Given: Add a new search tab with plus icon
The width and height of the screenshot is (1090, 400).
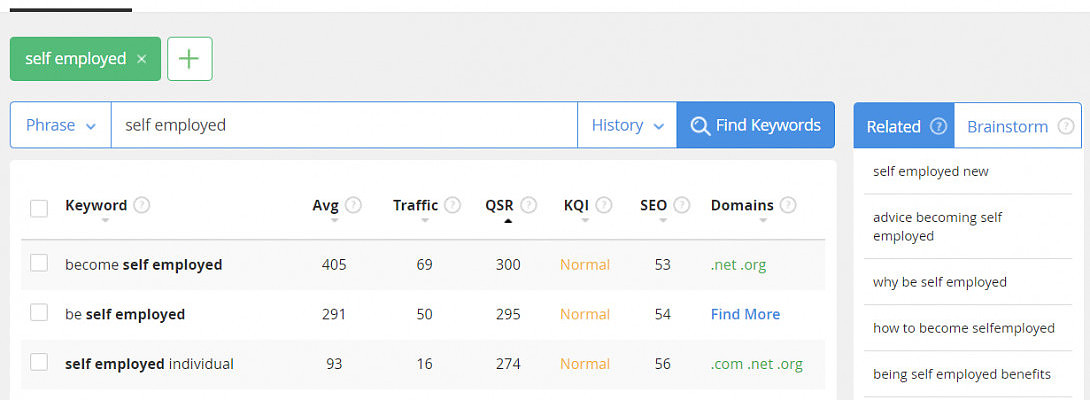Looking at the screenshot, I should click(x=190, y=59).
